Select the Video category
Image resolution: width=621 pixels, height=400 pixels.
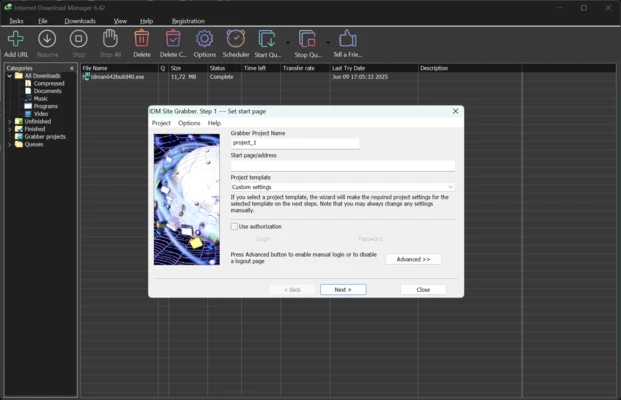click(x=41, y=114)
